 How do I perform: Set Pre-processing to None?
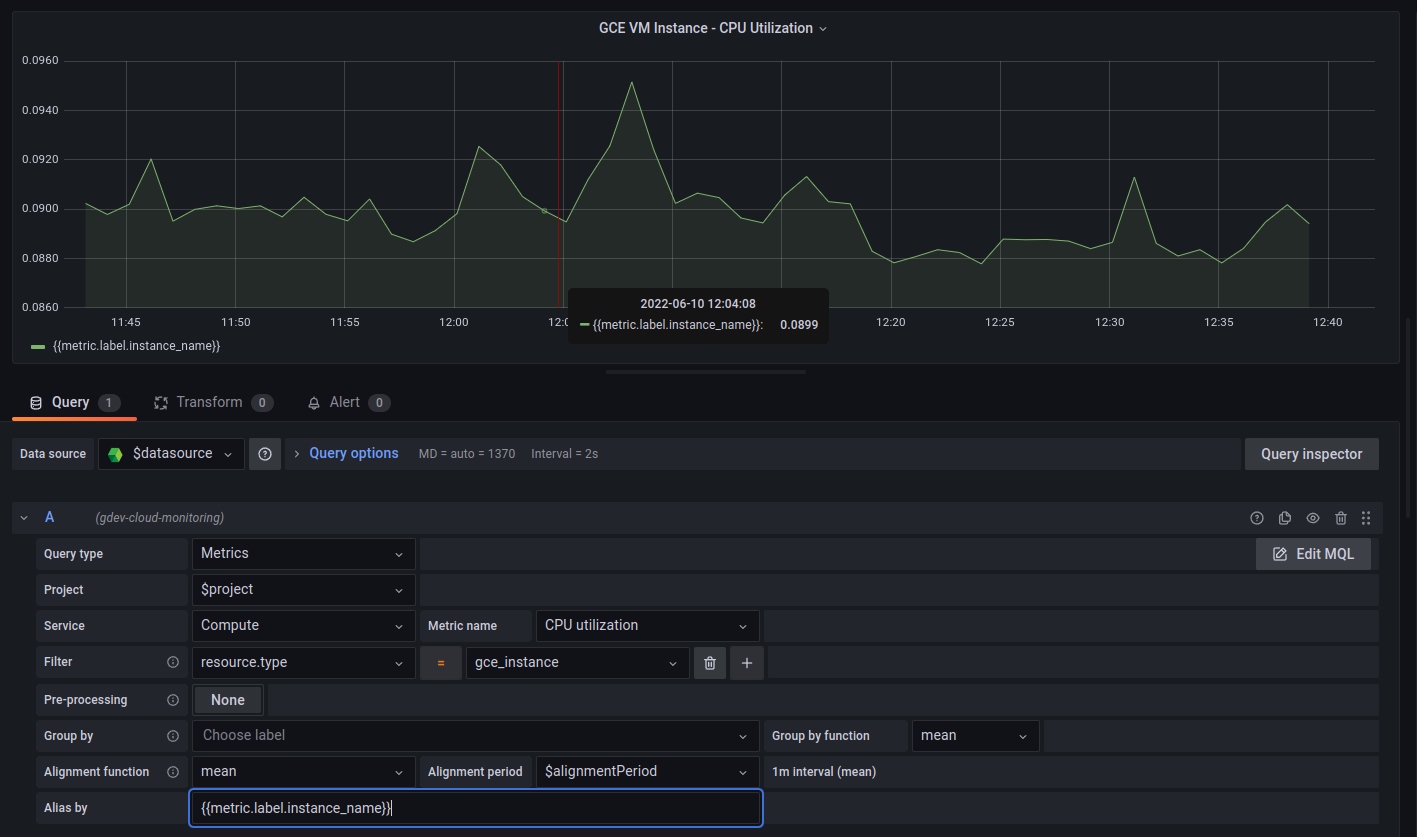pos(227,699)
